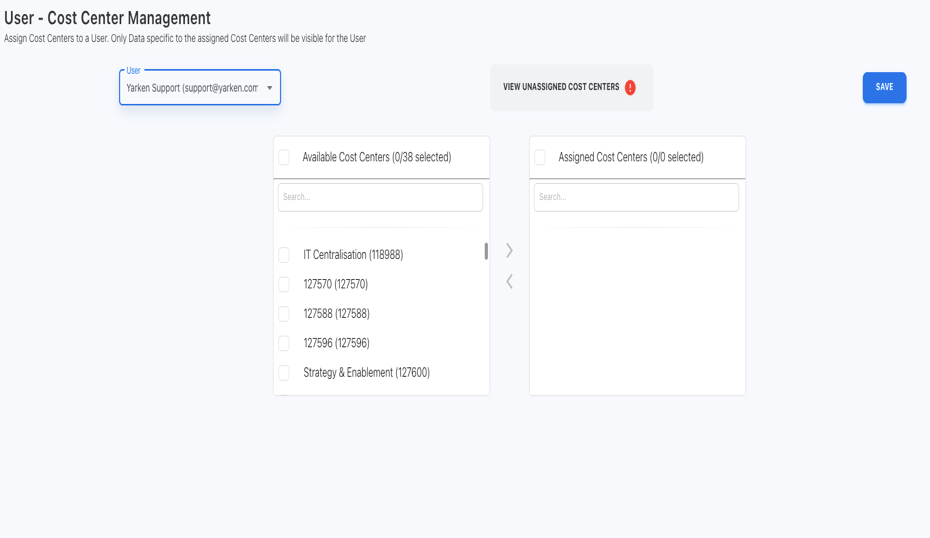Click the red unassigned cost centers alert icon
Image resolution: width=930 pixels, height=538 pixels.
[x=630, y=88]
